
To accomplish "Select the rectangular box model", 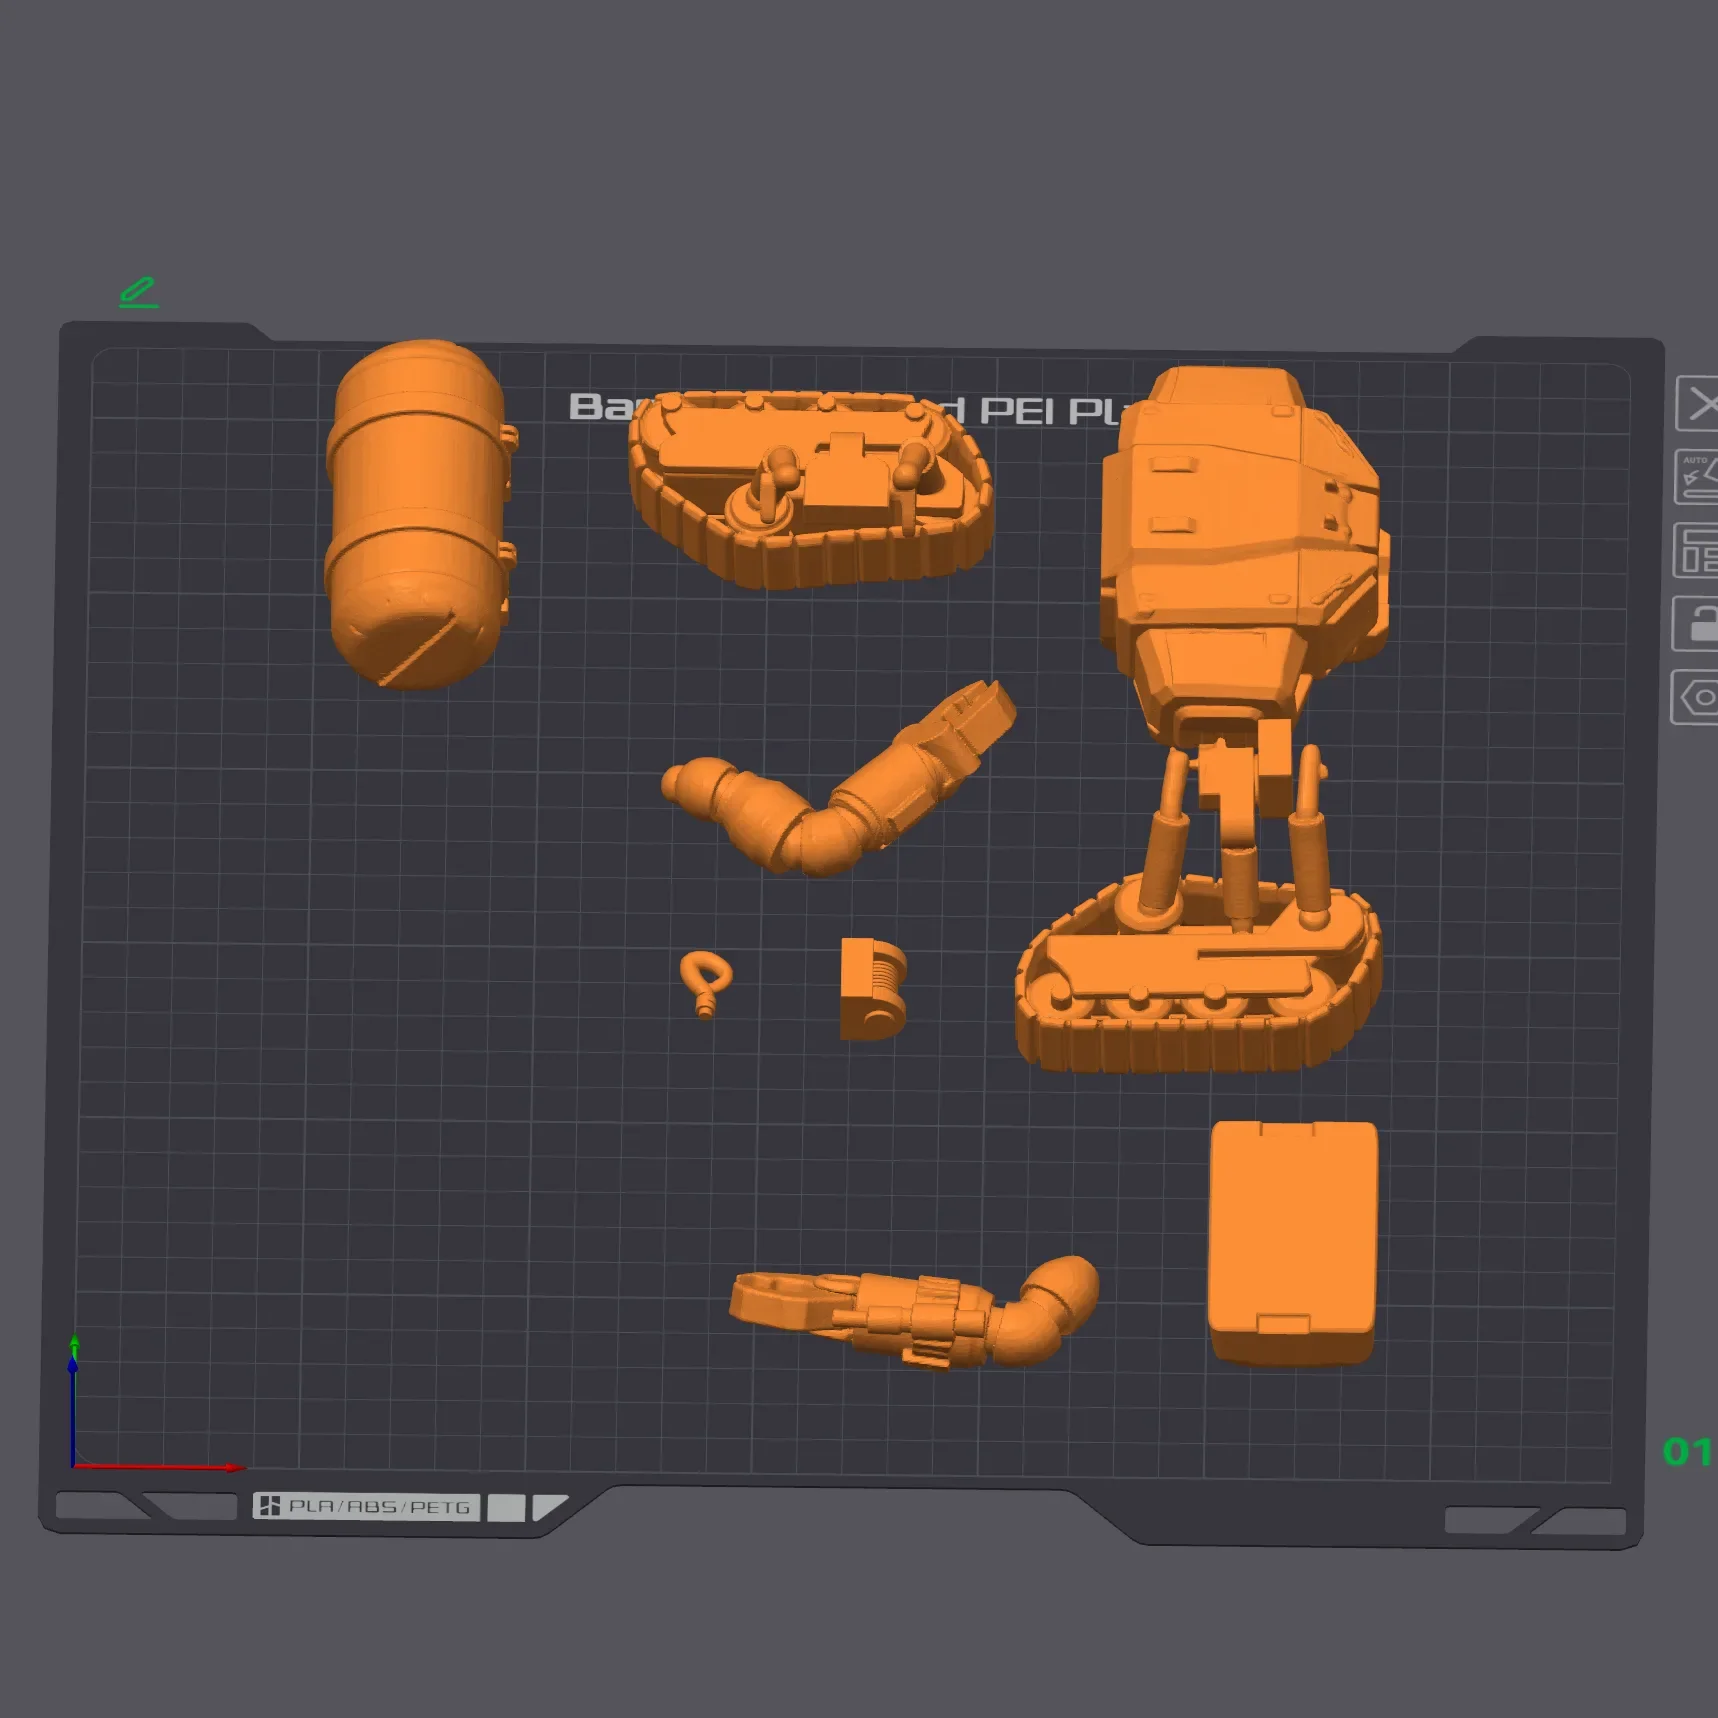I will (x=1293, y=1243).
